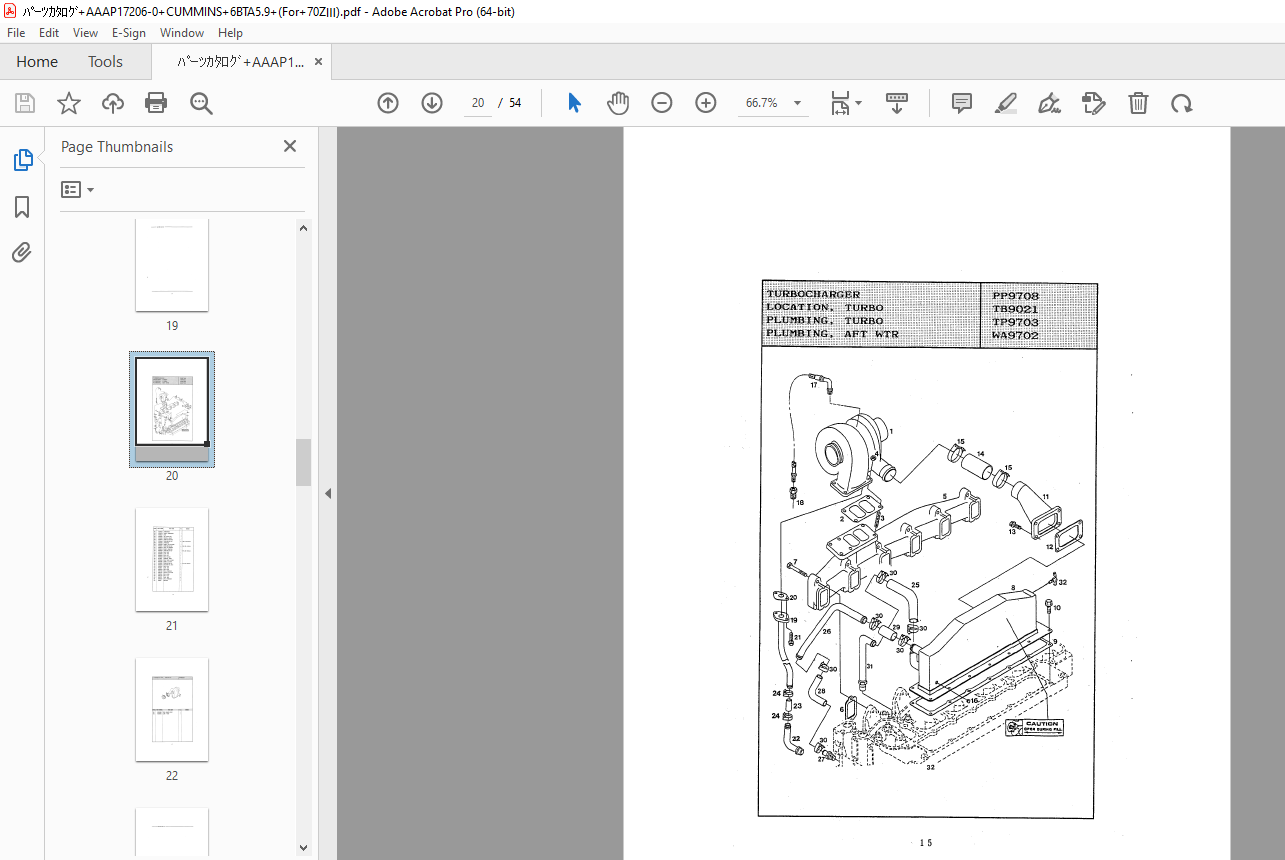
Task: Switch to the Tools tab
Action: (105, 61)
